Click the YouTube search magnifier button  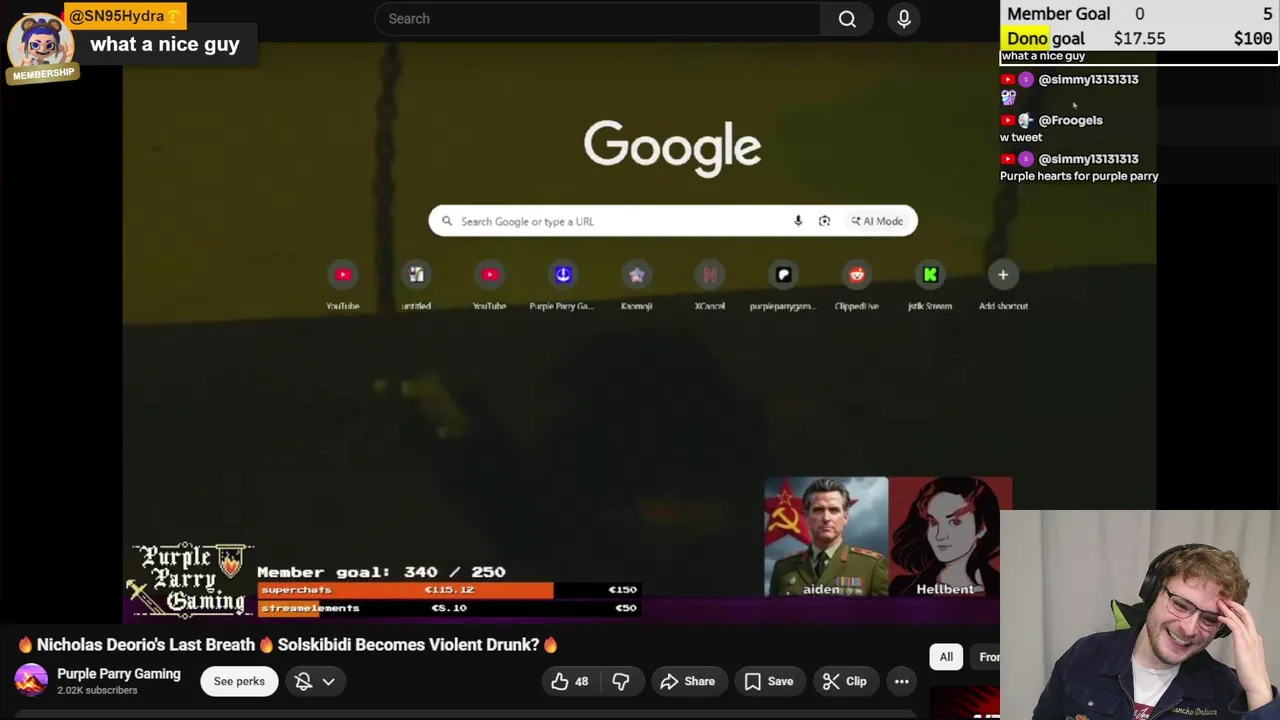click(847, 19)
